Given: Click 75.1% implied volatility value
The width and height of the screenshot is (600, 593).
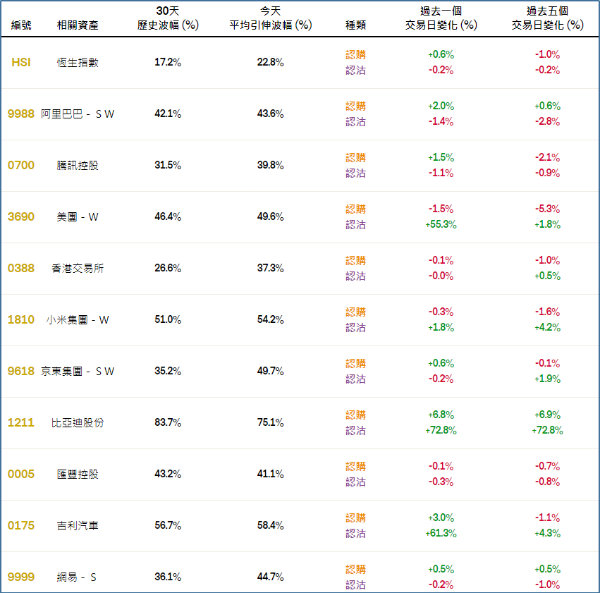Looking at the screenshot, I should pos(271,422).
